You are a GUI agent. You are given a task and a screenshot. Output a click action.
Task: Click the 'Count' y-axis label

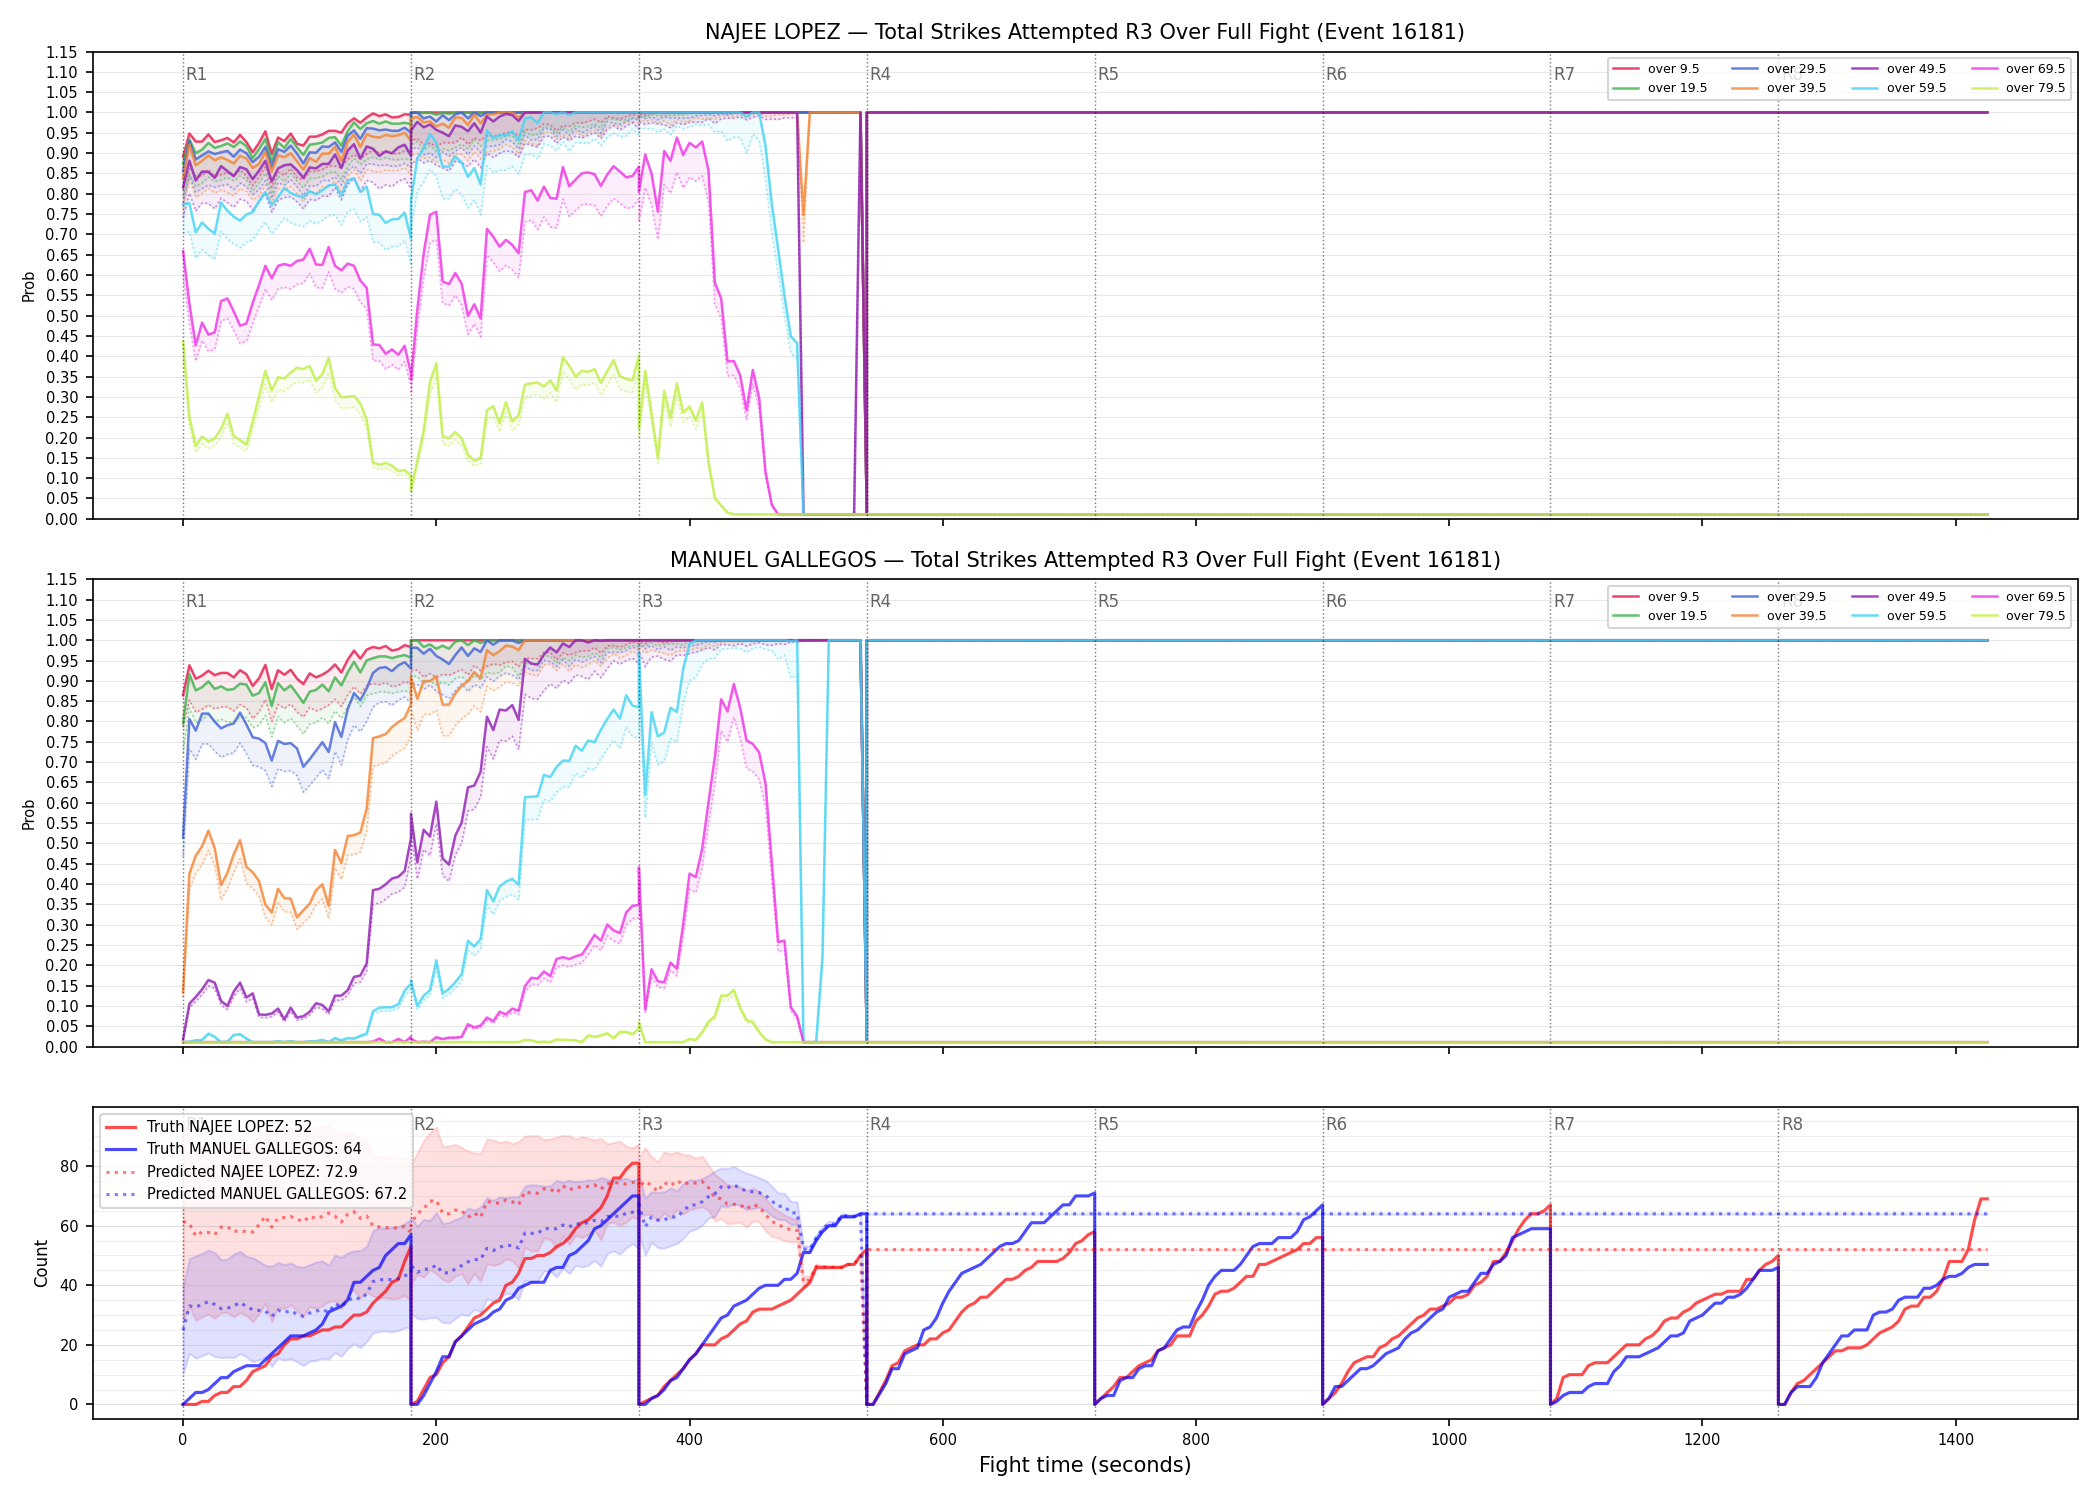[x=41, y=1263]
